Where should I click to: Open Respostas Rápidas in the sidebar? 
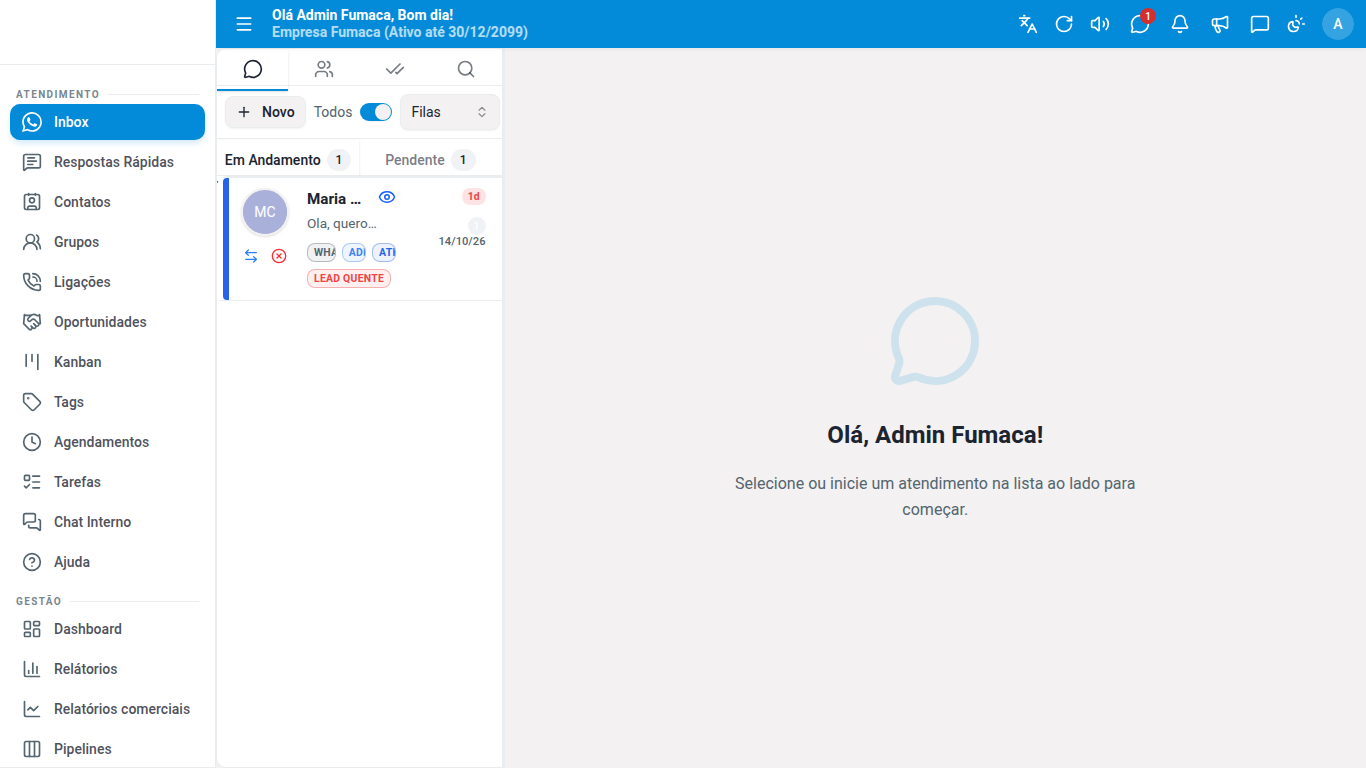click(108, 162)
